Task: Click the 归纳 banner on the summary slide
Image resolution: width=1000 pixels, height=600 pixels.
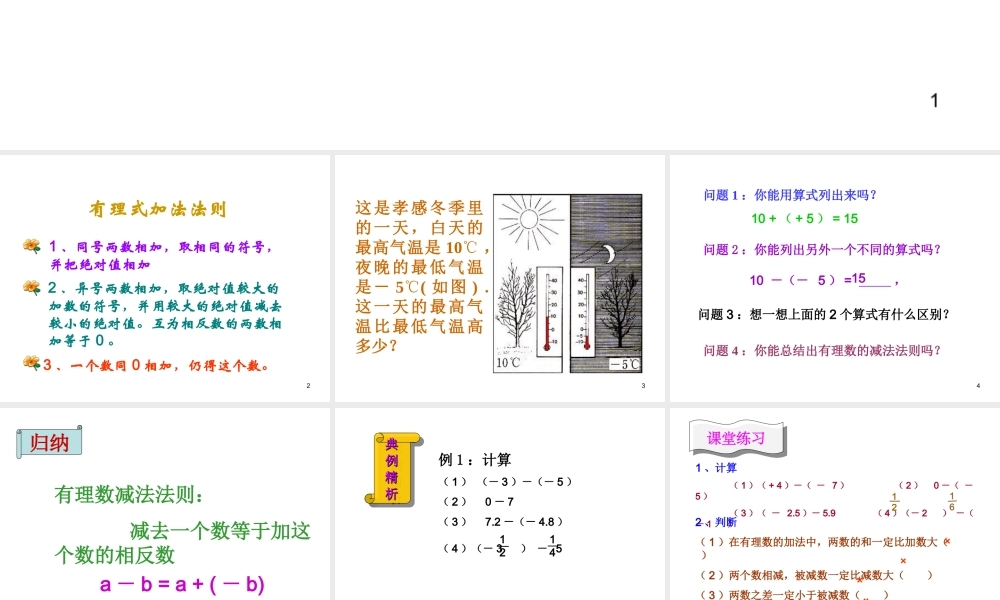Action: point(49,442)
